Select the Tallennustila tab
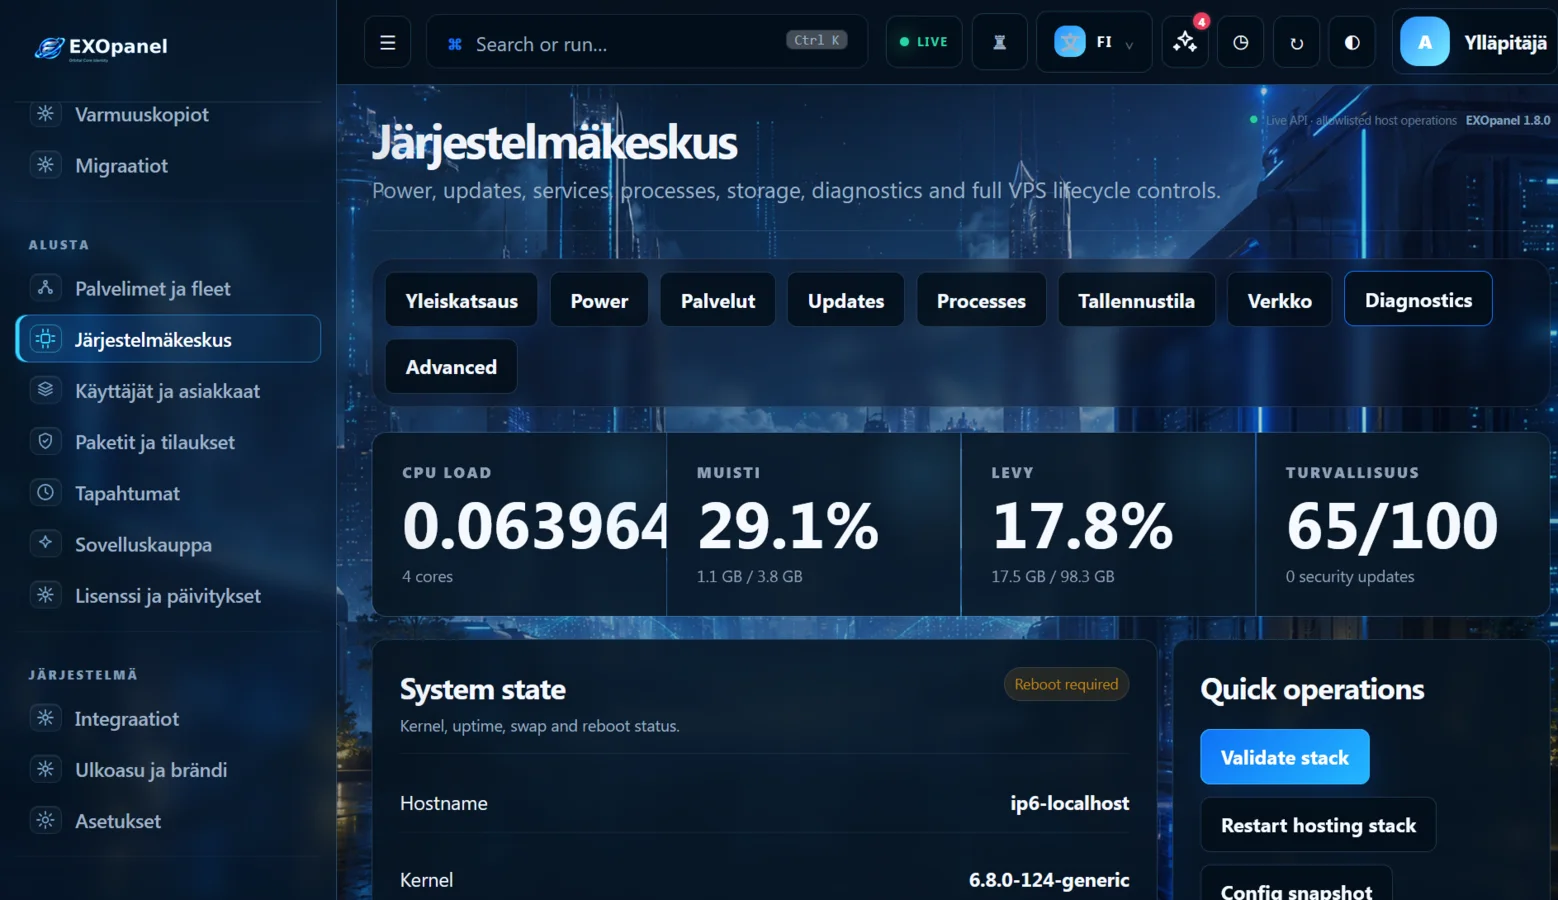 (x=1137, y=300)
